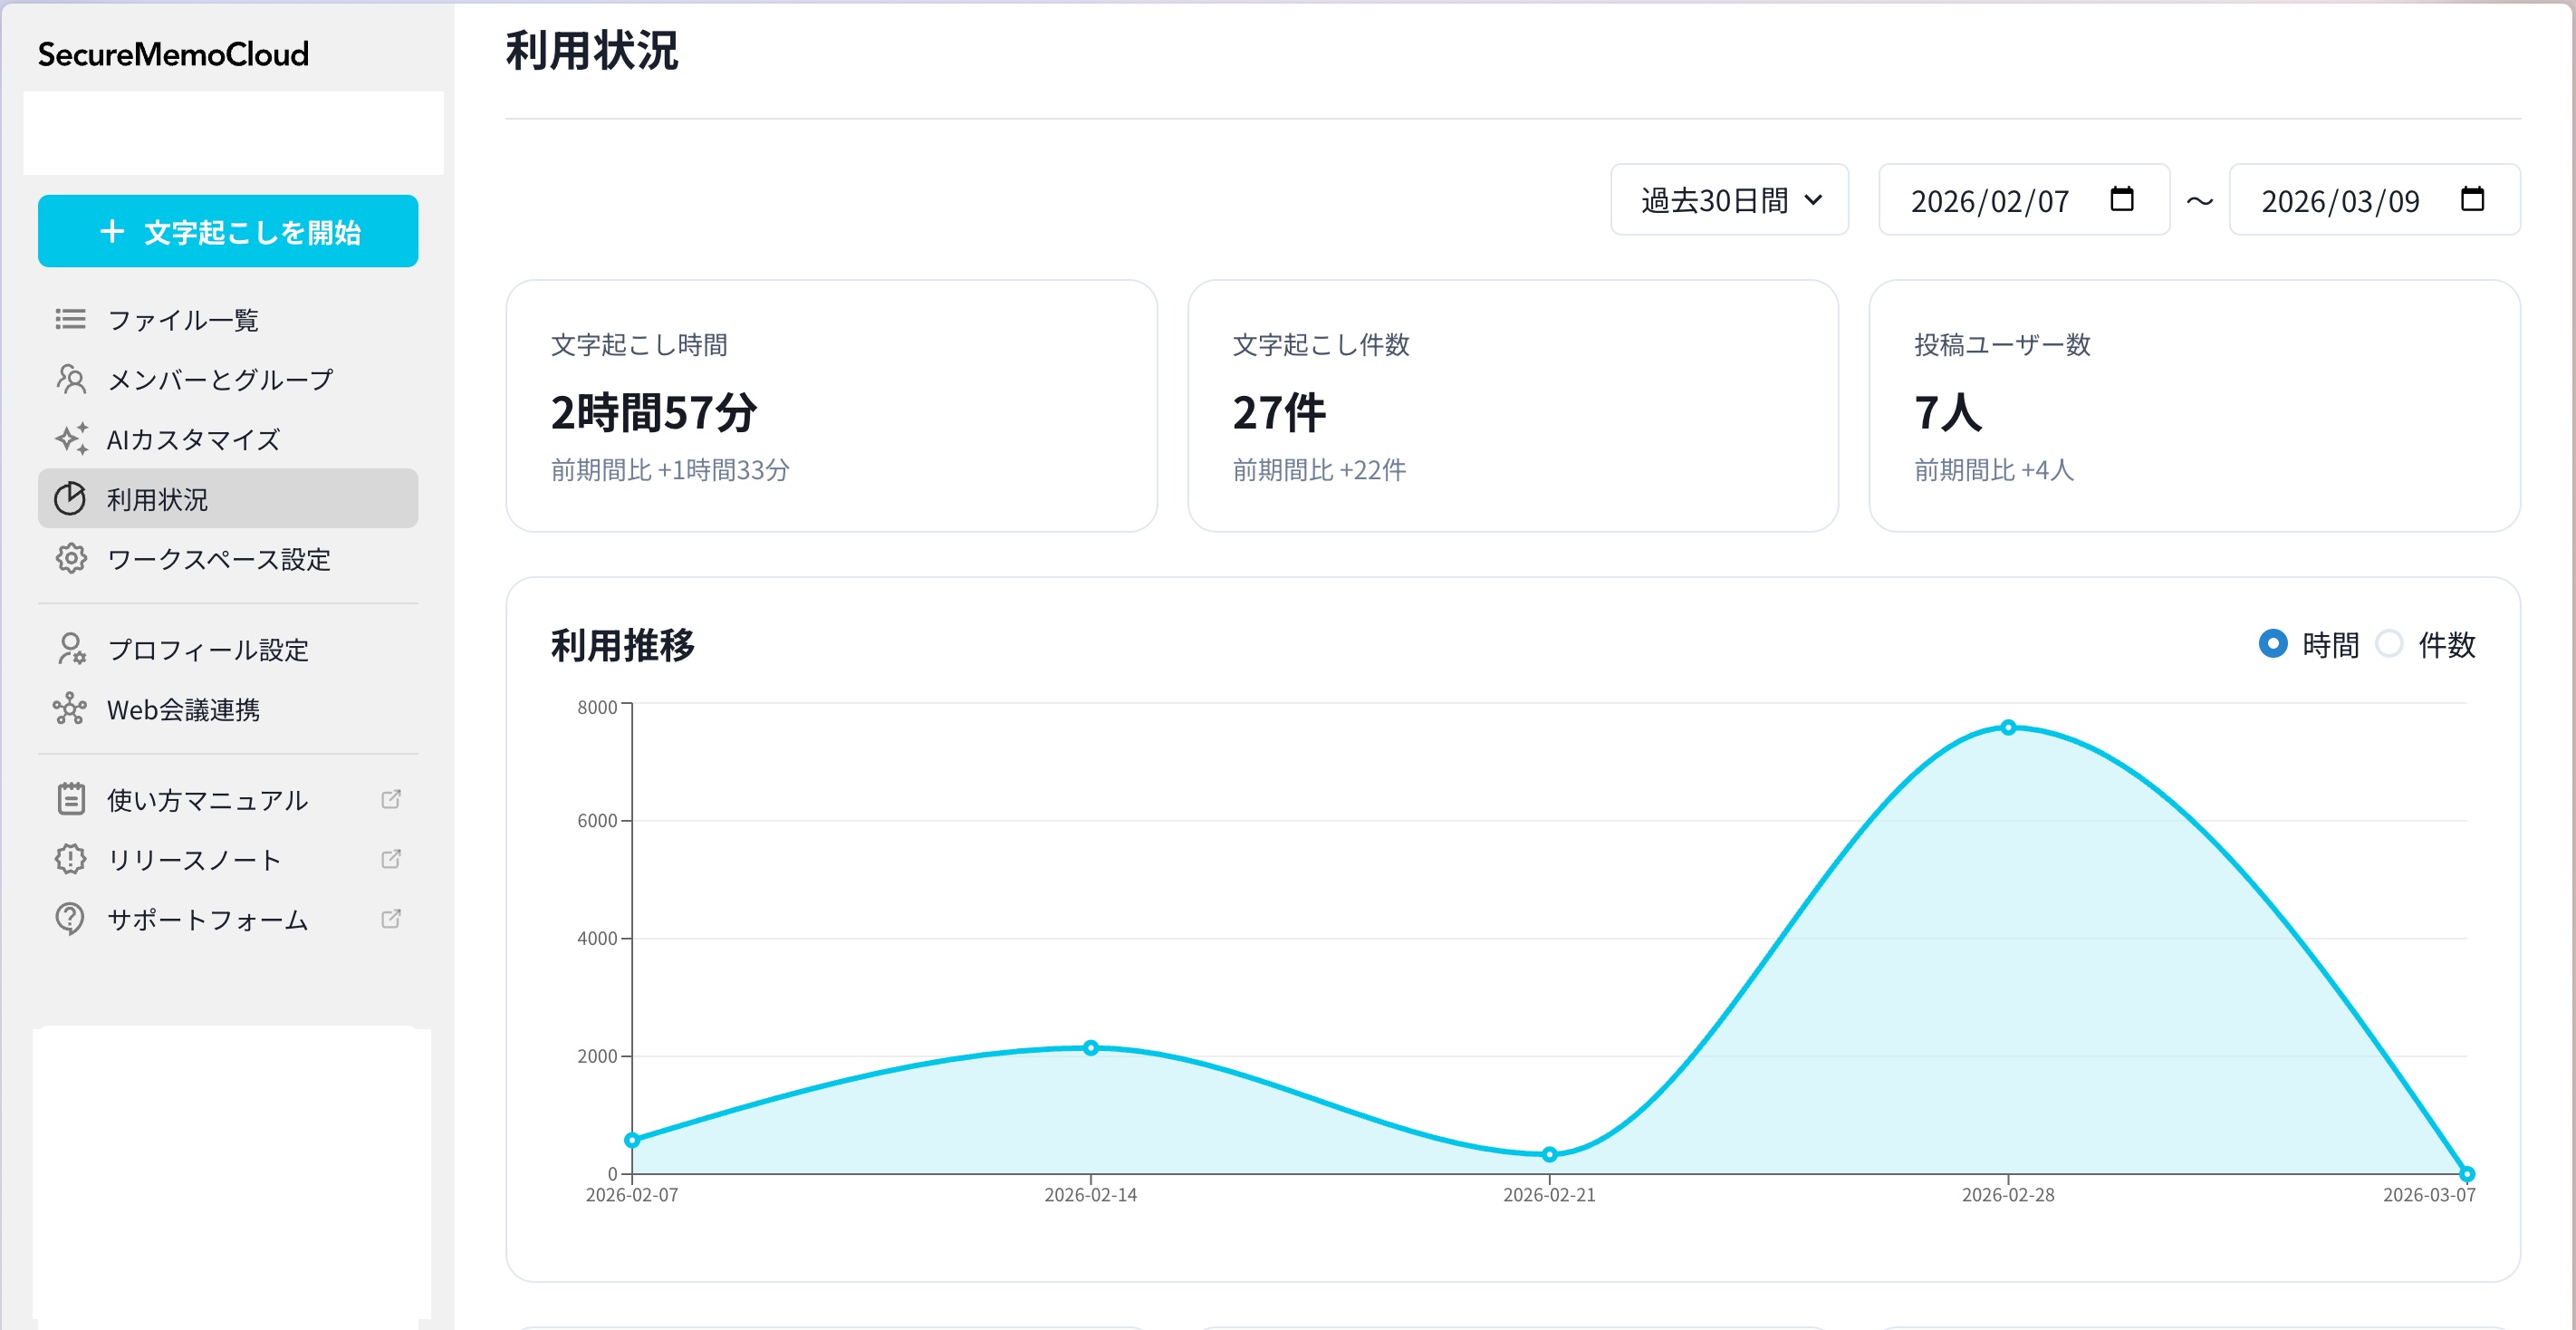Open 使い方マニュアル from the sidebar
This screenshot has height=1330, width=2576.
coord(206,799)
